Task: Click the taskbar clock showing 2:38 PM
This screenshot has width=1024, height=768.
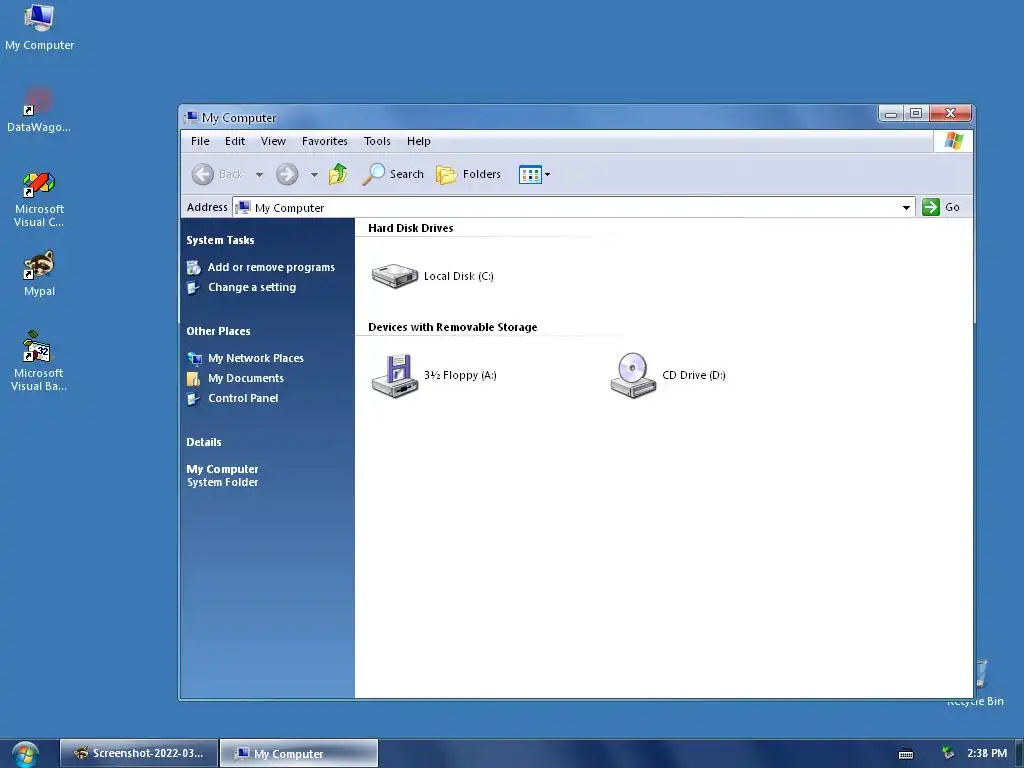Action: tap(987, 754)
